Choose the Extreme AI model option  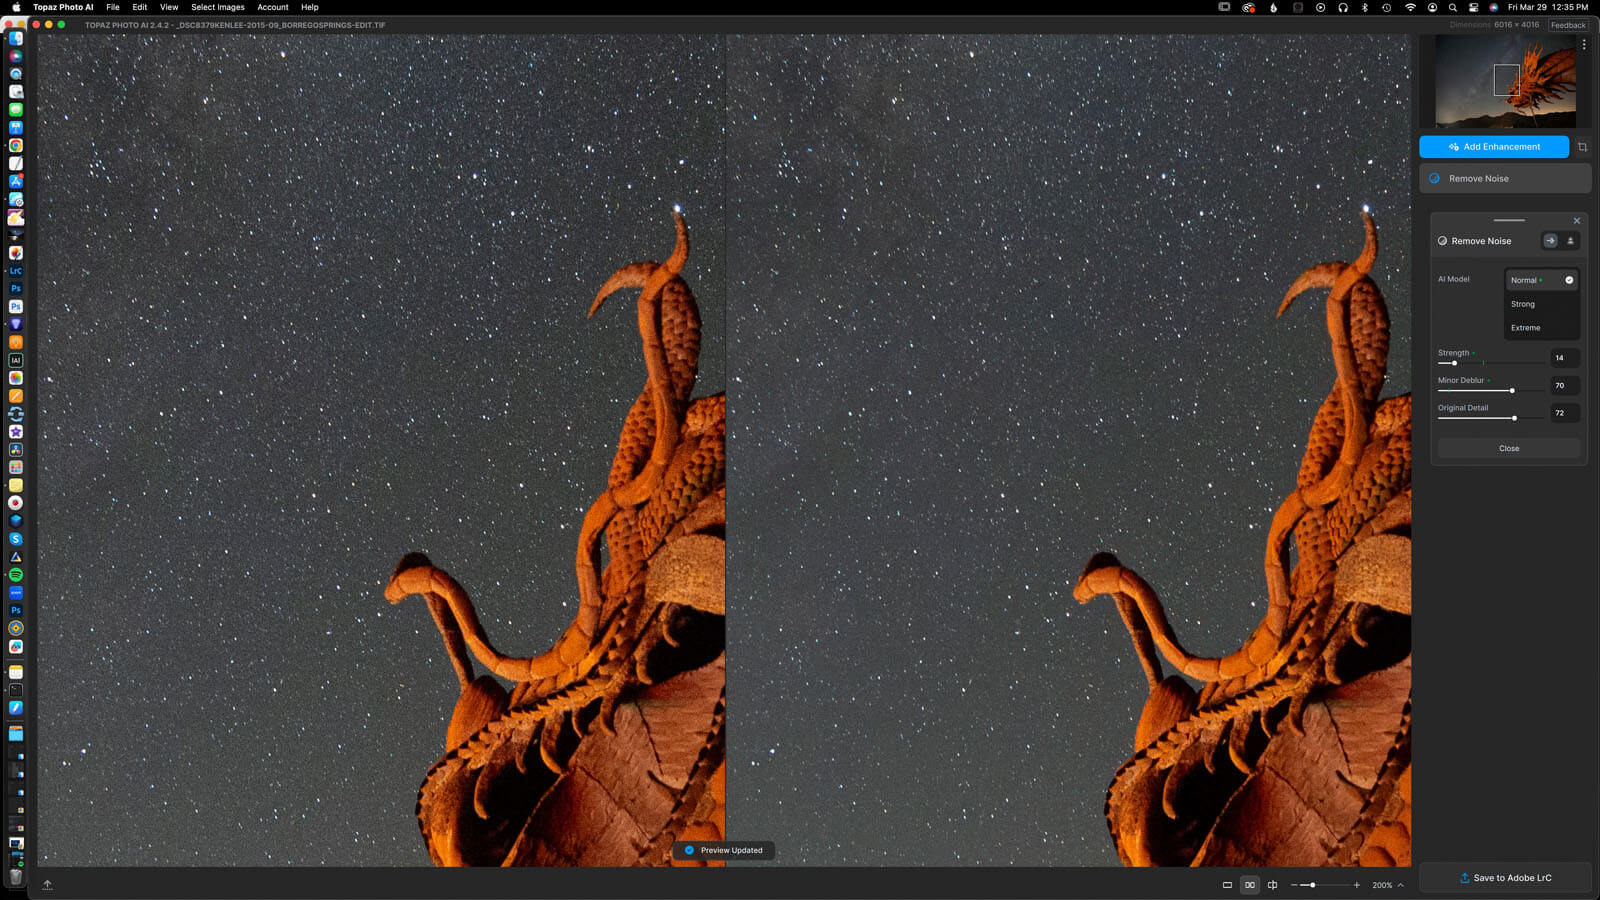[x=1526, y=328]
